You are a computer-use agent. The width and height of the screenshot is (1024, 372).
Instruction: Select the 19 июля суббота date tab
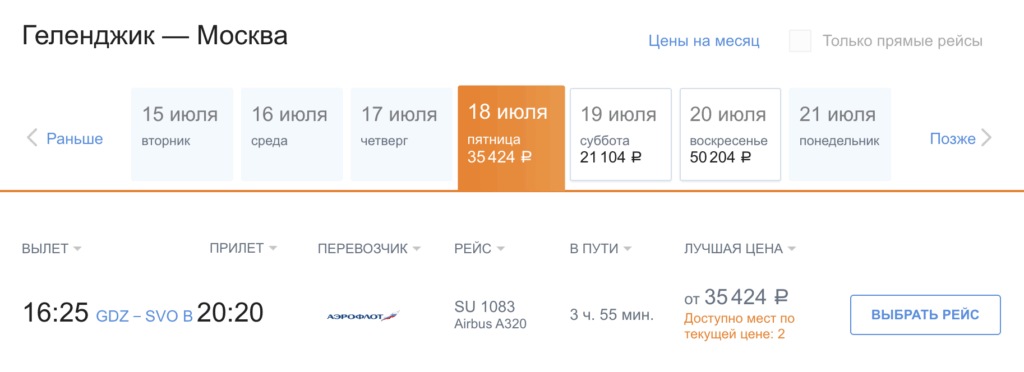pos(620,134)
